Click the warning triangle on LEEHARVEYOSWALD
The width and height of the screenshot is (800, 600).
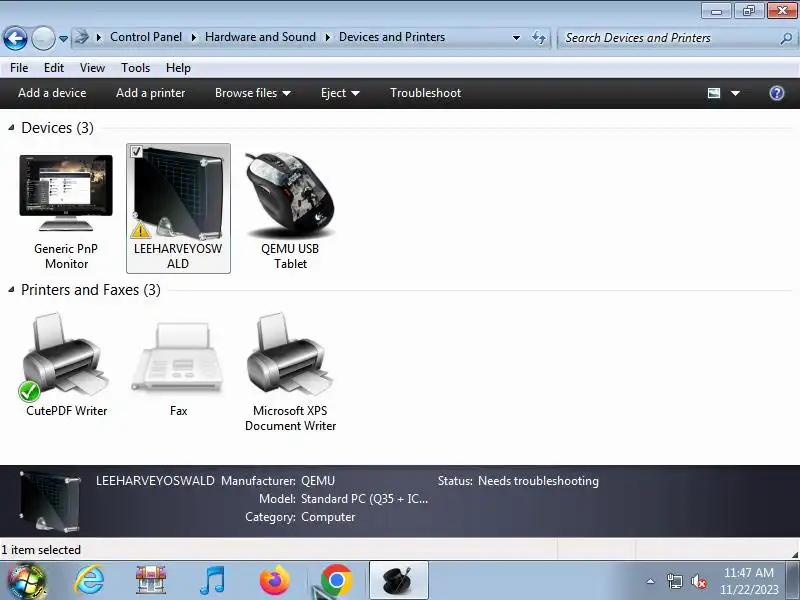[x=140, y=230]
